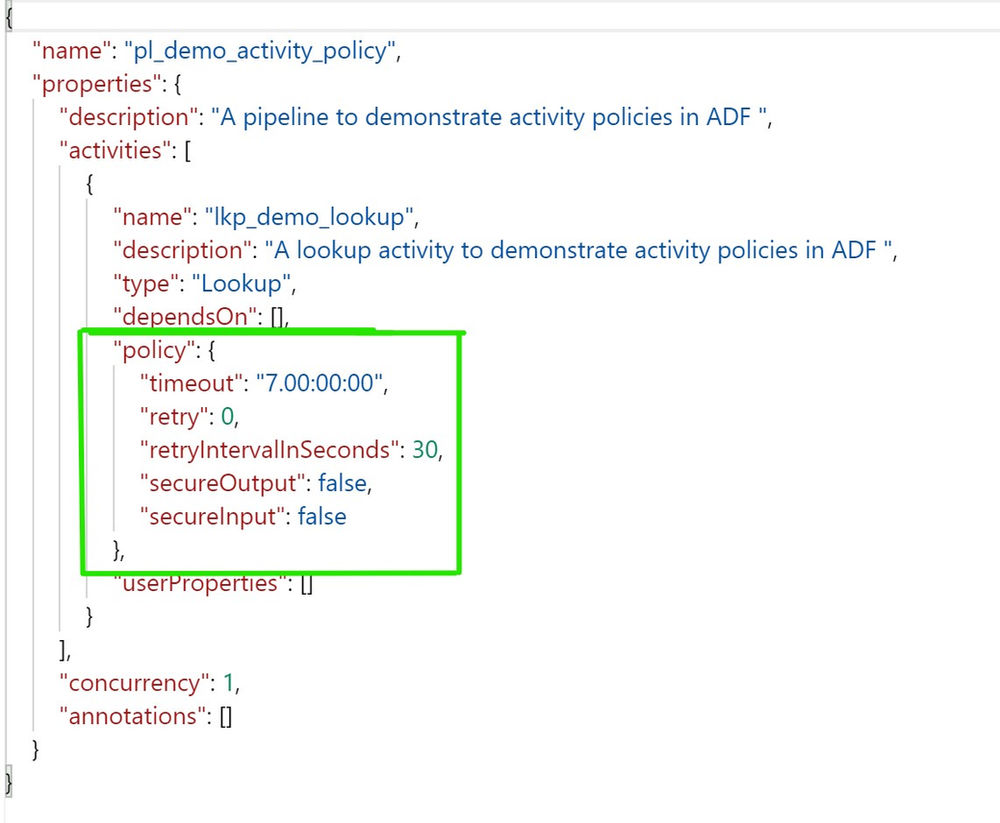Select the secureOutput false value
Viewport: 1000px width, 823px height.
[x=340, y=484]
